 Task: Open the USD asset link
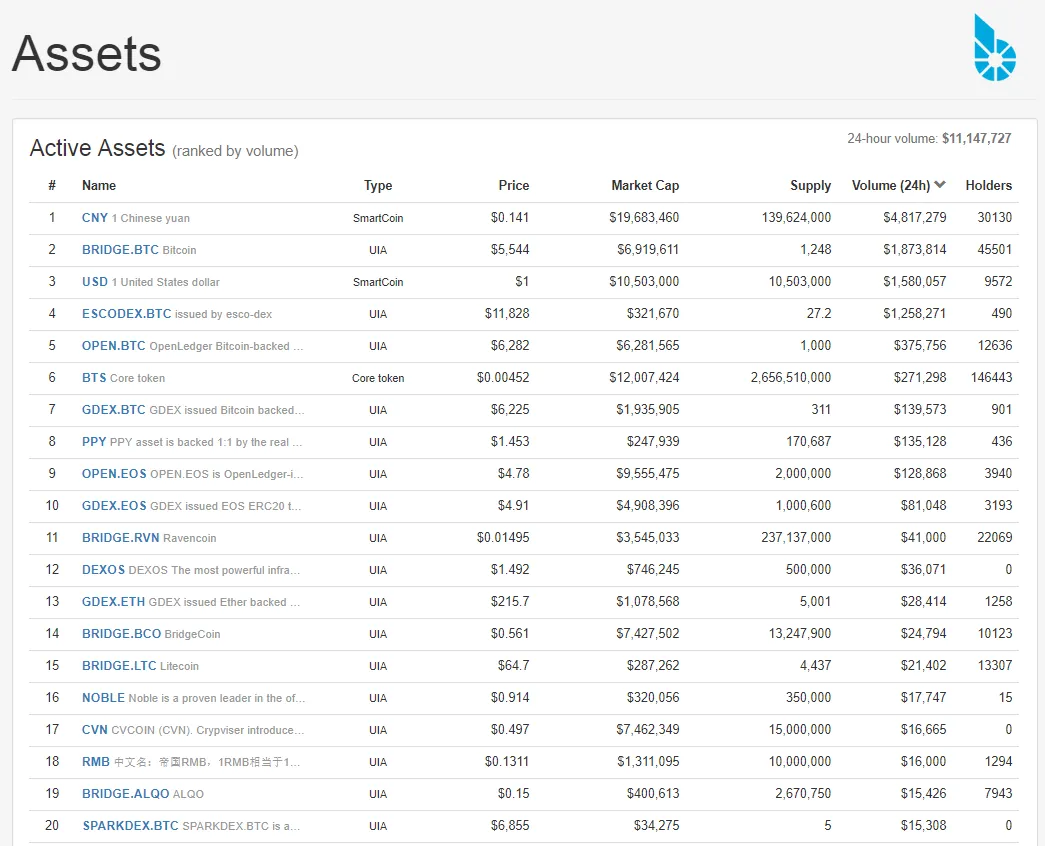click(x=95, y=281)
